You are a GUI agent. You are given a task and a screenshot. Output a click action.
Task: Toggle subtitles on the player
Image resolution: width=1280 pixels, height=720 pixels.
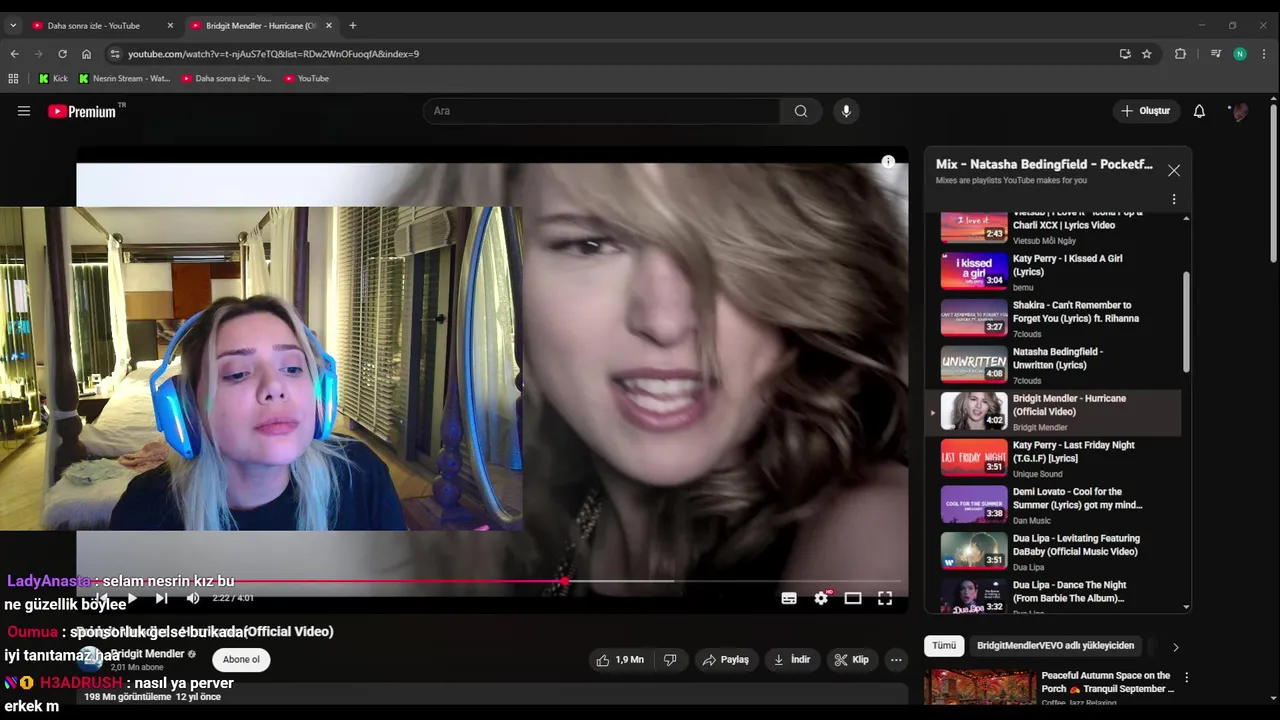point(789,598)
